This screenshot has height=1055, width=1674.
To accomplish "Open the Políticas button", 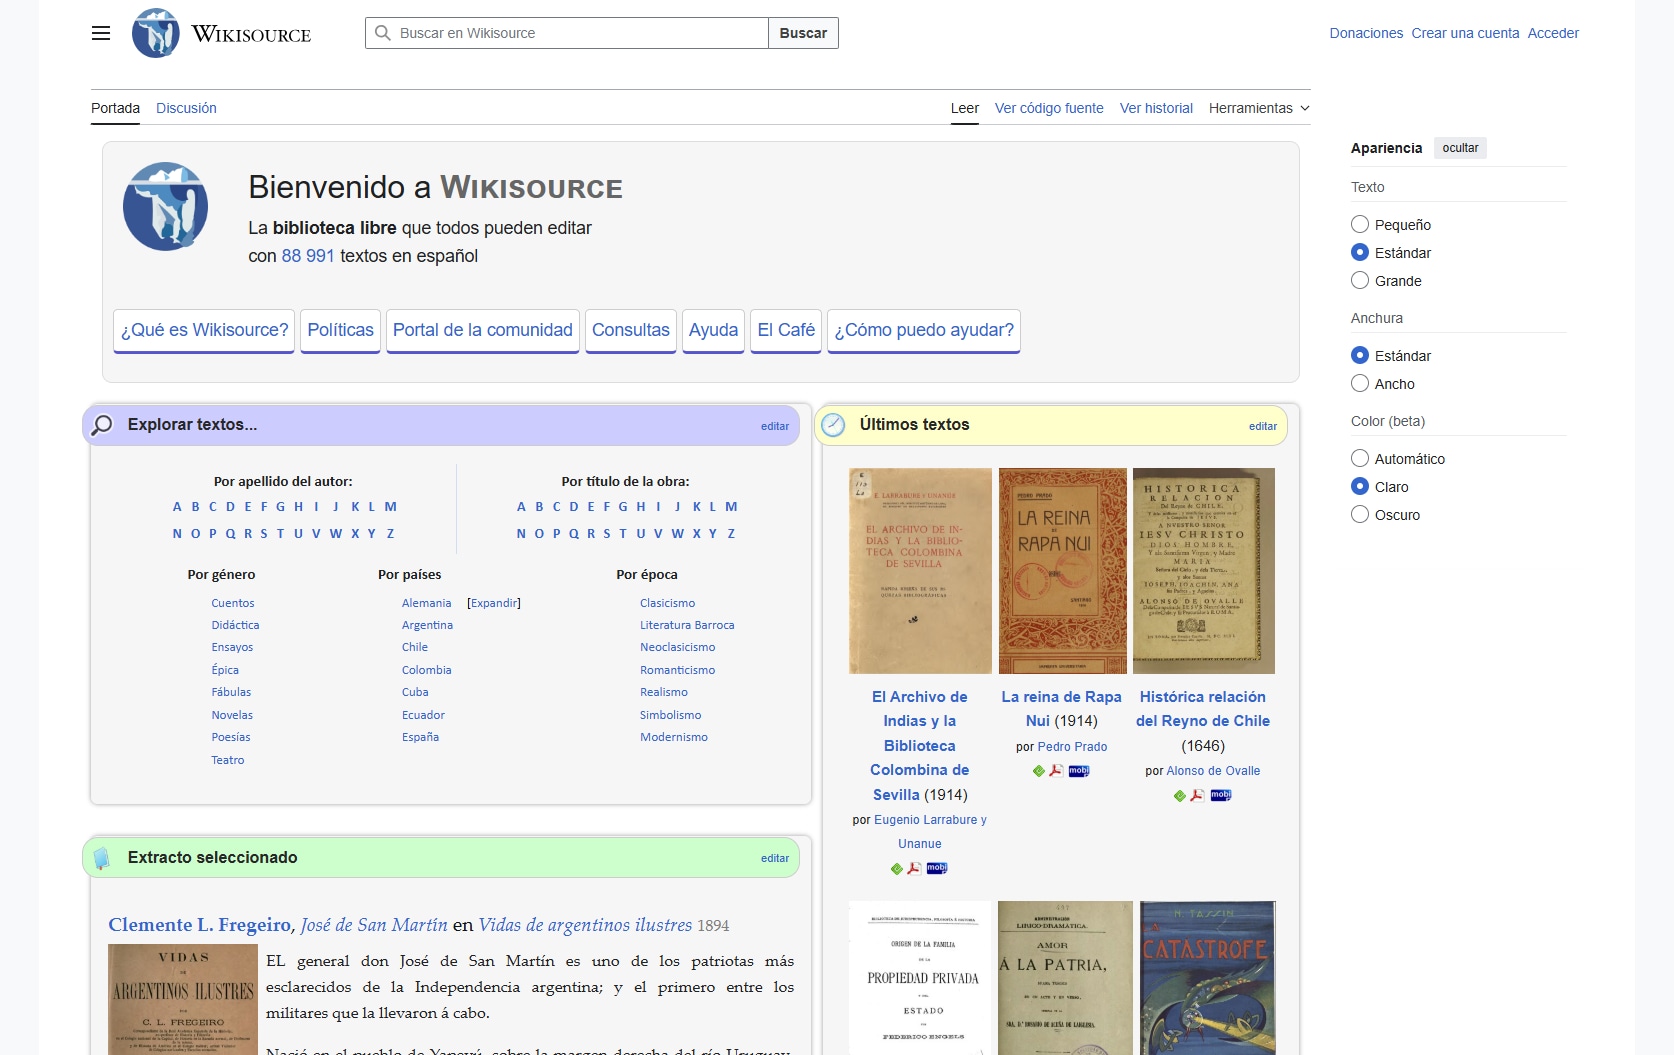I will click(340, 331).
